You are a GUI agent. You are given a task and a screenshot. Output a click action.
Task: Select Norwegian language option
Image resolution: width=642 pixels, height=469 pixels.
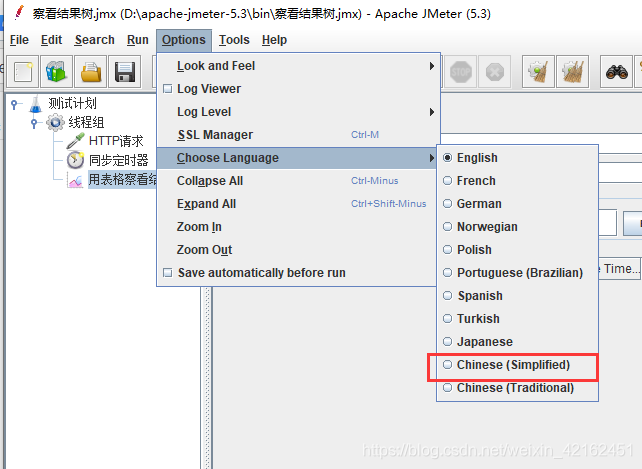(x=517, y=227)
